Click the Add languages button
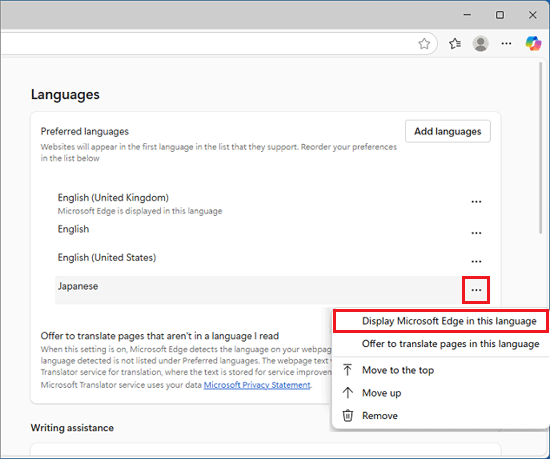550x459 pixels. point(448,131)
